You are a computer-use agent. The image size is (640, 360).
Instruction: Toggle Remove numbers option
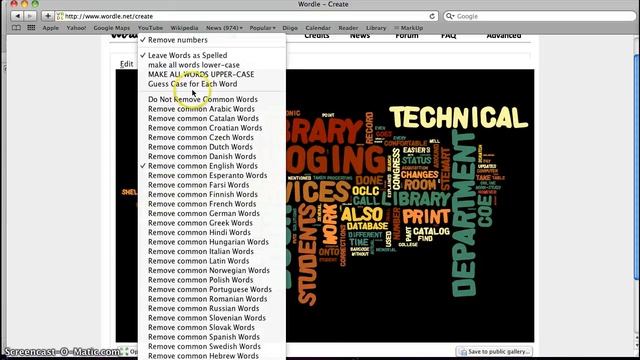(212, 40)
